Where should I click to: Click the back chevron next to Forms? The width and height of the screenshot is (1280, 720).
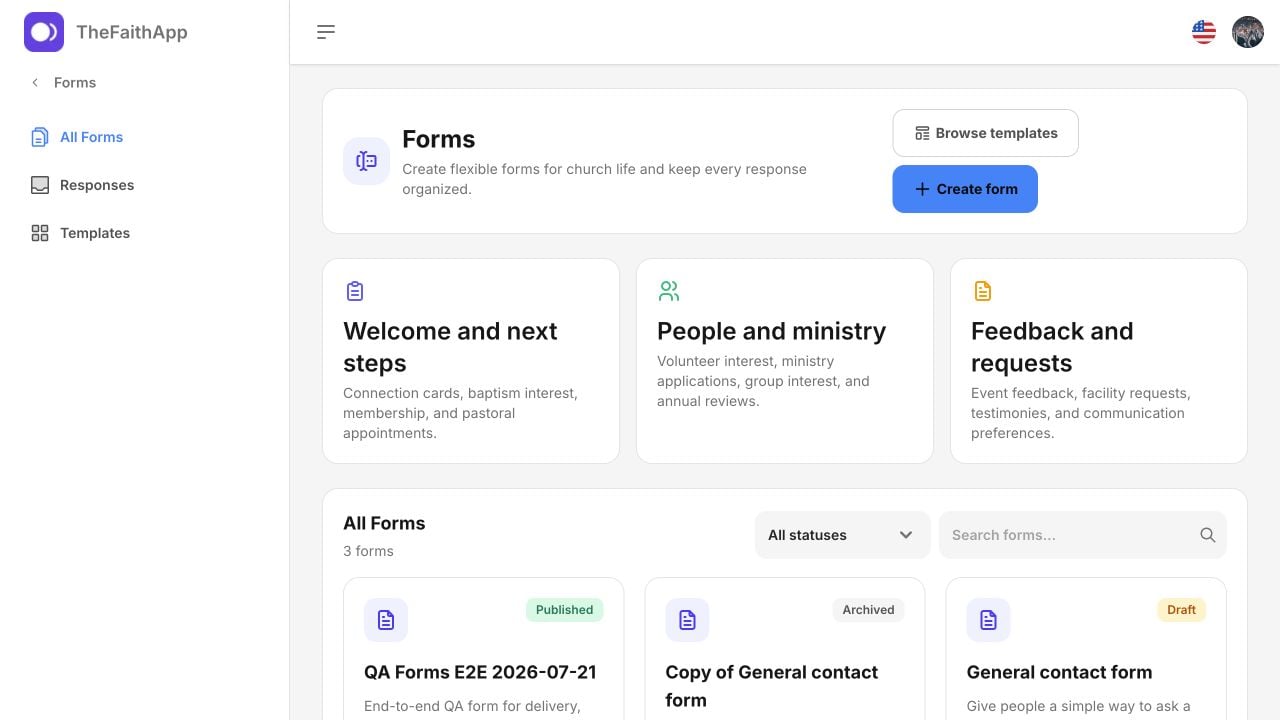35,83
